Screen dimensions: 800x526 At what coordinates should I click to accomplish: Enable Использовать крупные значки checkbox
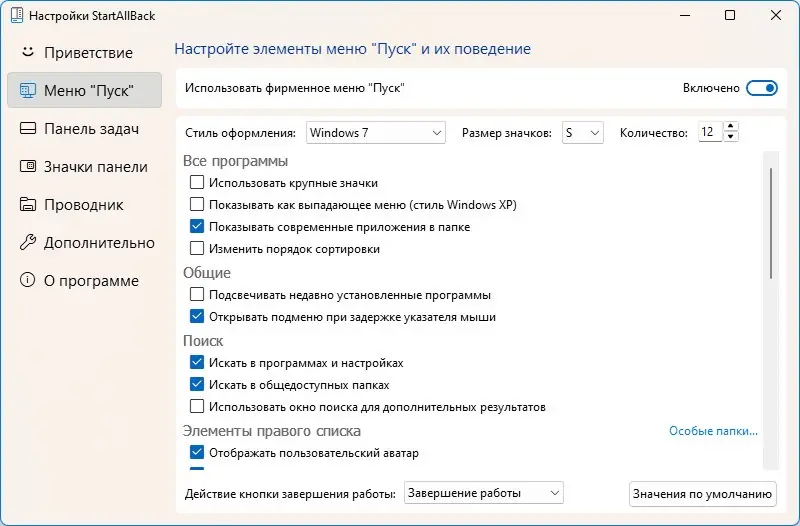click(x=197, y=183)
